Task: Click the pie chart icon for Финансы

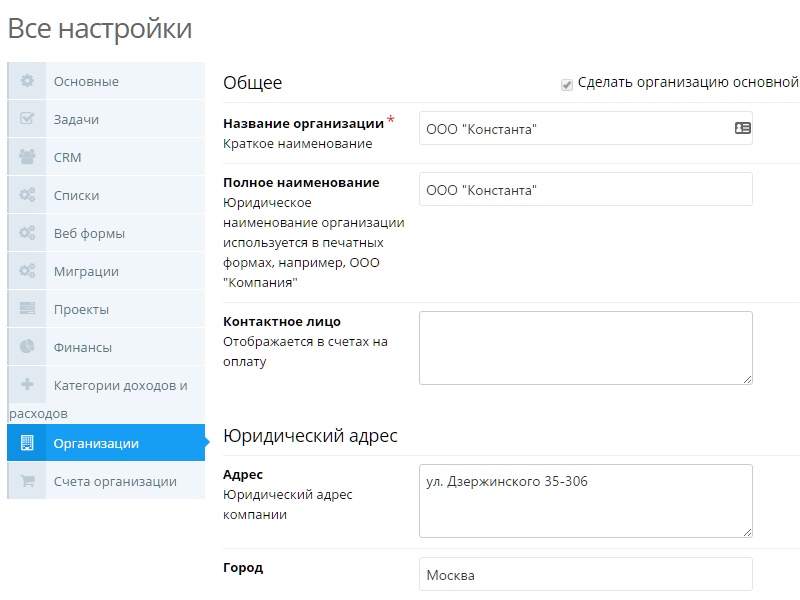Action: click(x=28, y=347)
